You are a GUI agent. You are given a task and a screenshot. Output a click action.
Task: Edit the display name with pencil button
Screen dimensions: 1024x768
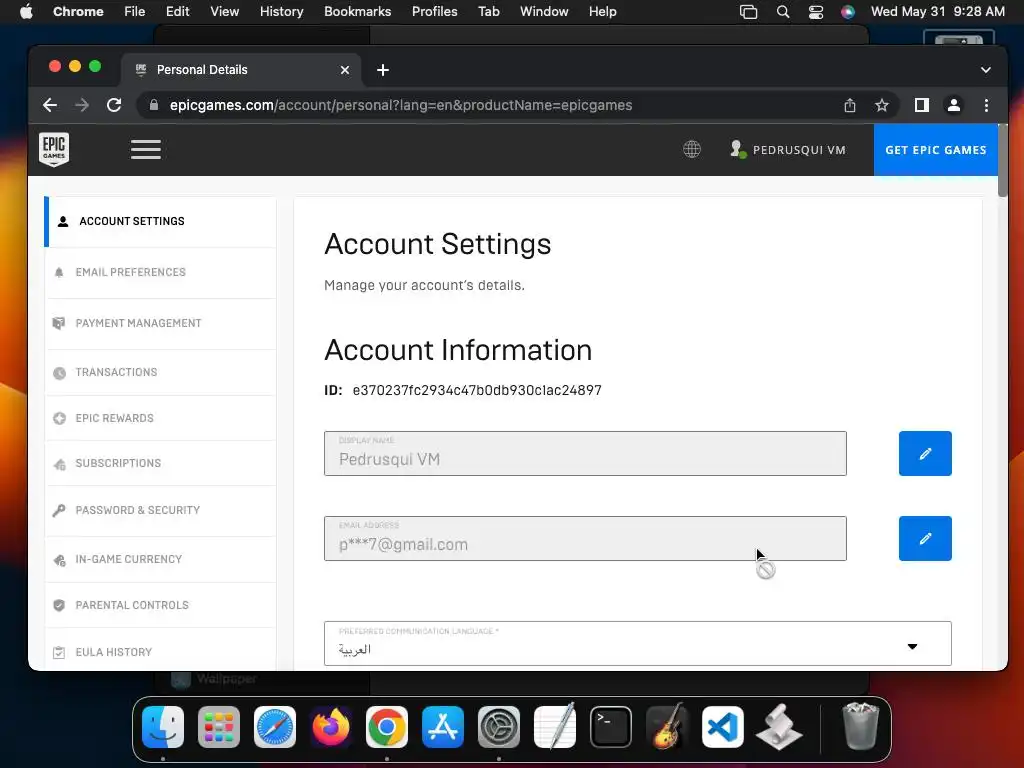tap(925, 453)
